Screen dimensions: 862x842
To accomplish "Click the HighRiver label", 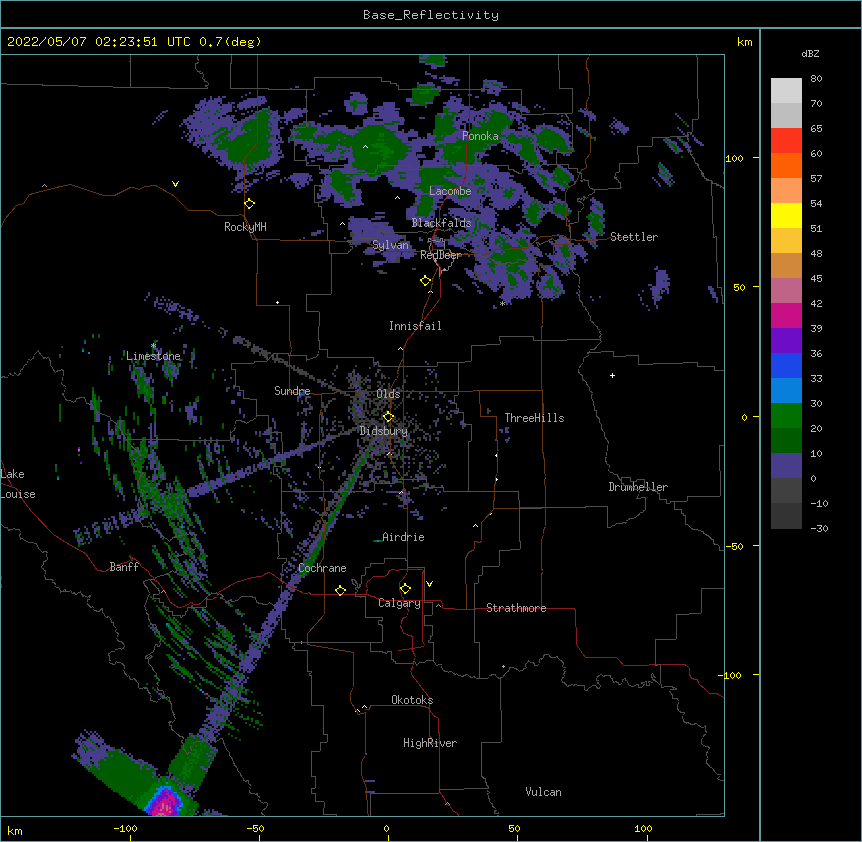I will coord(430,743).
